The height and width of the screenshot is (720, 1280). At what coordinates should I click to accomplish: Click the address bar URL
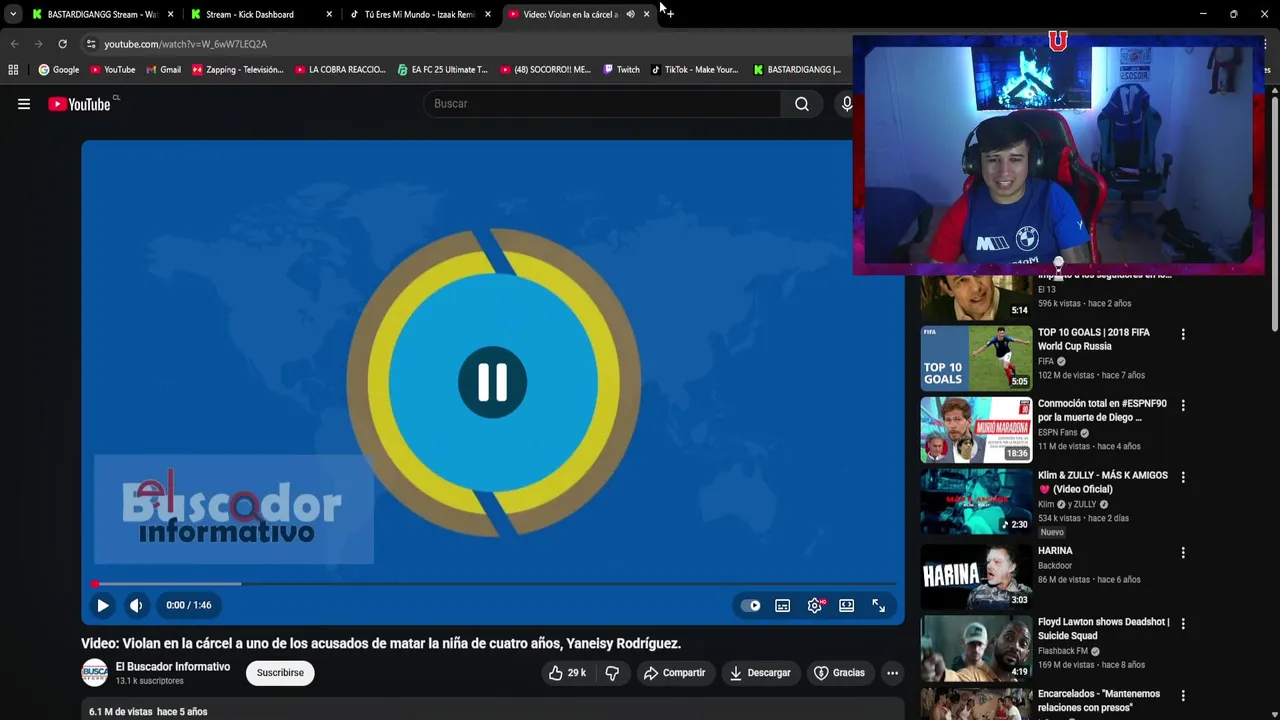pyautogui.click(x=186, y=44)
